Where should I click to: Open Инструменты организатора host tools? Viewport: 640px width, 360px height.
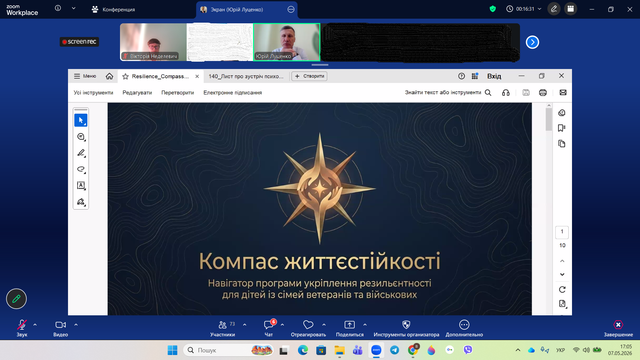tap(406, 328)
